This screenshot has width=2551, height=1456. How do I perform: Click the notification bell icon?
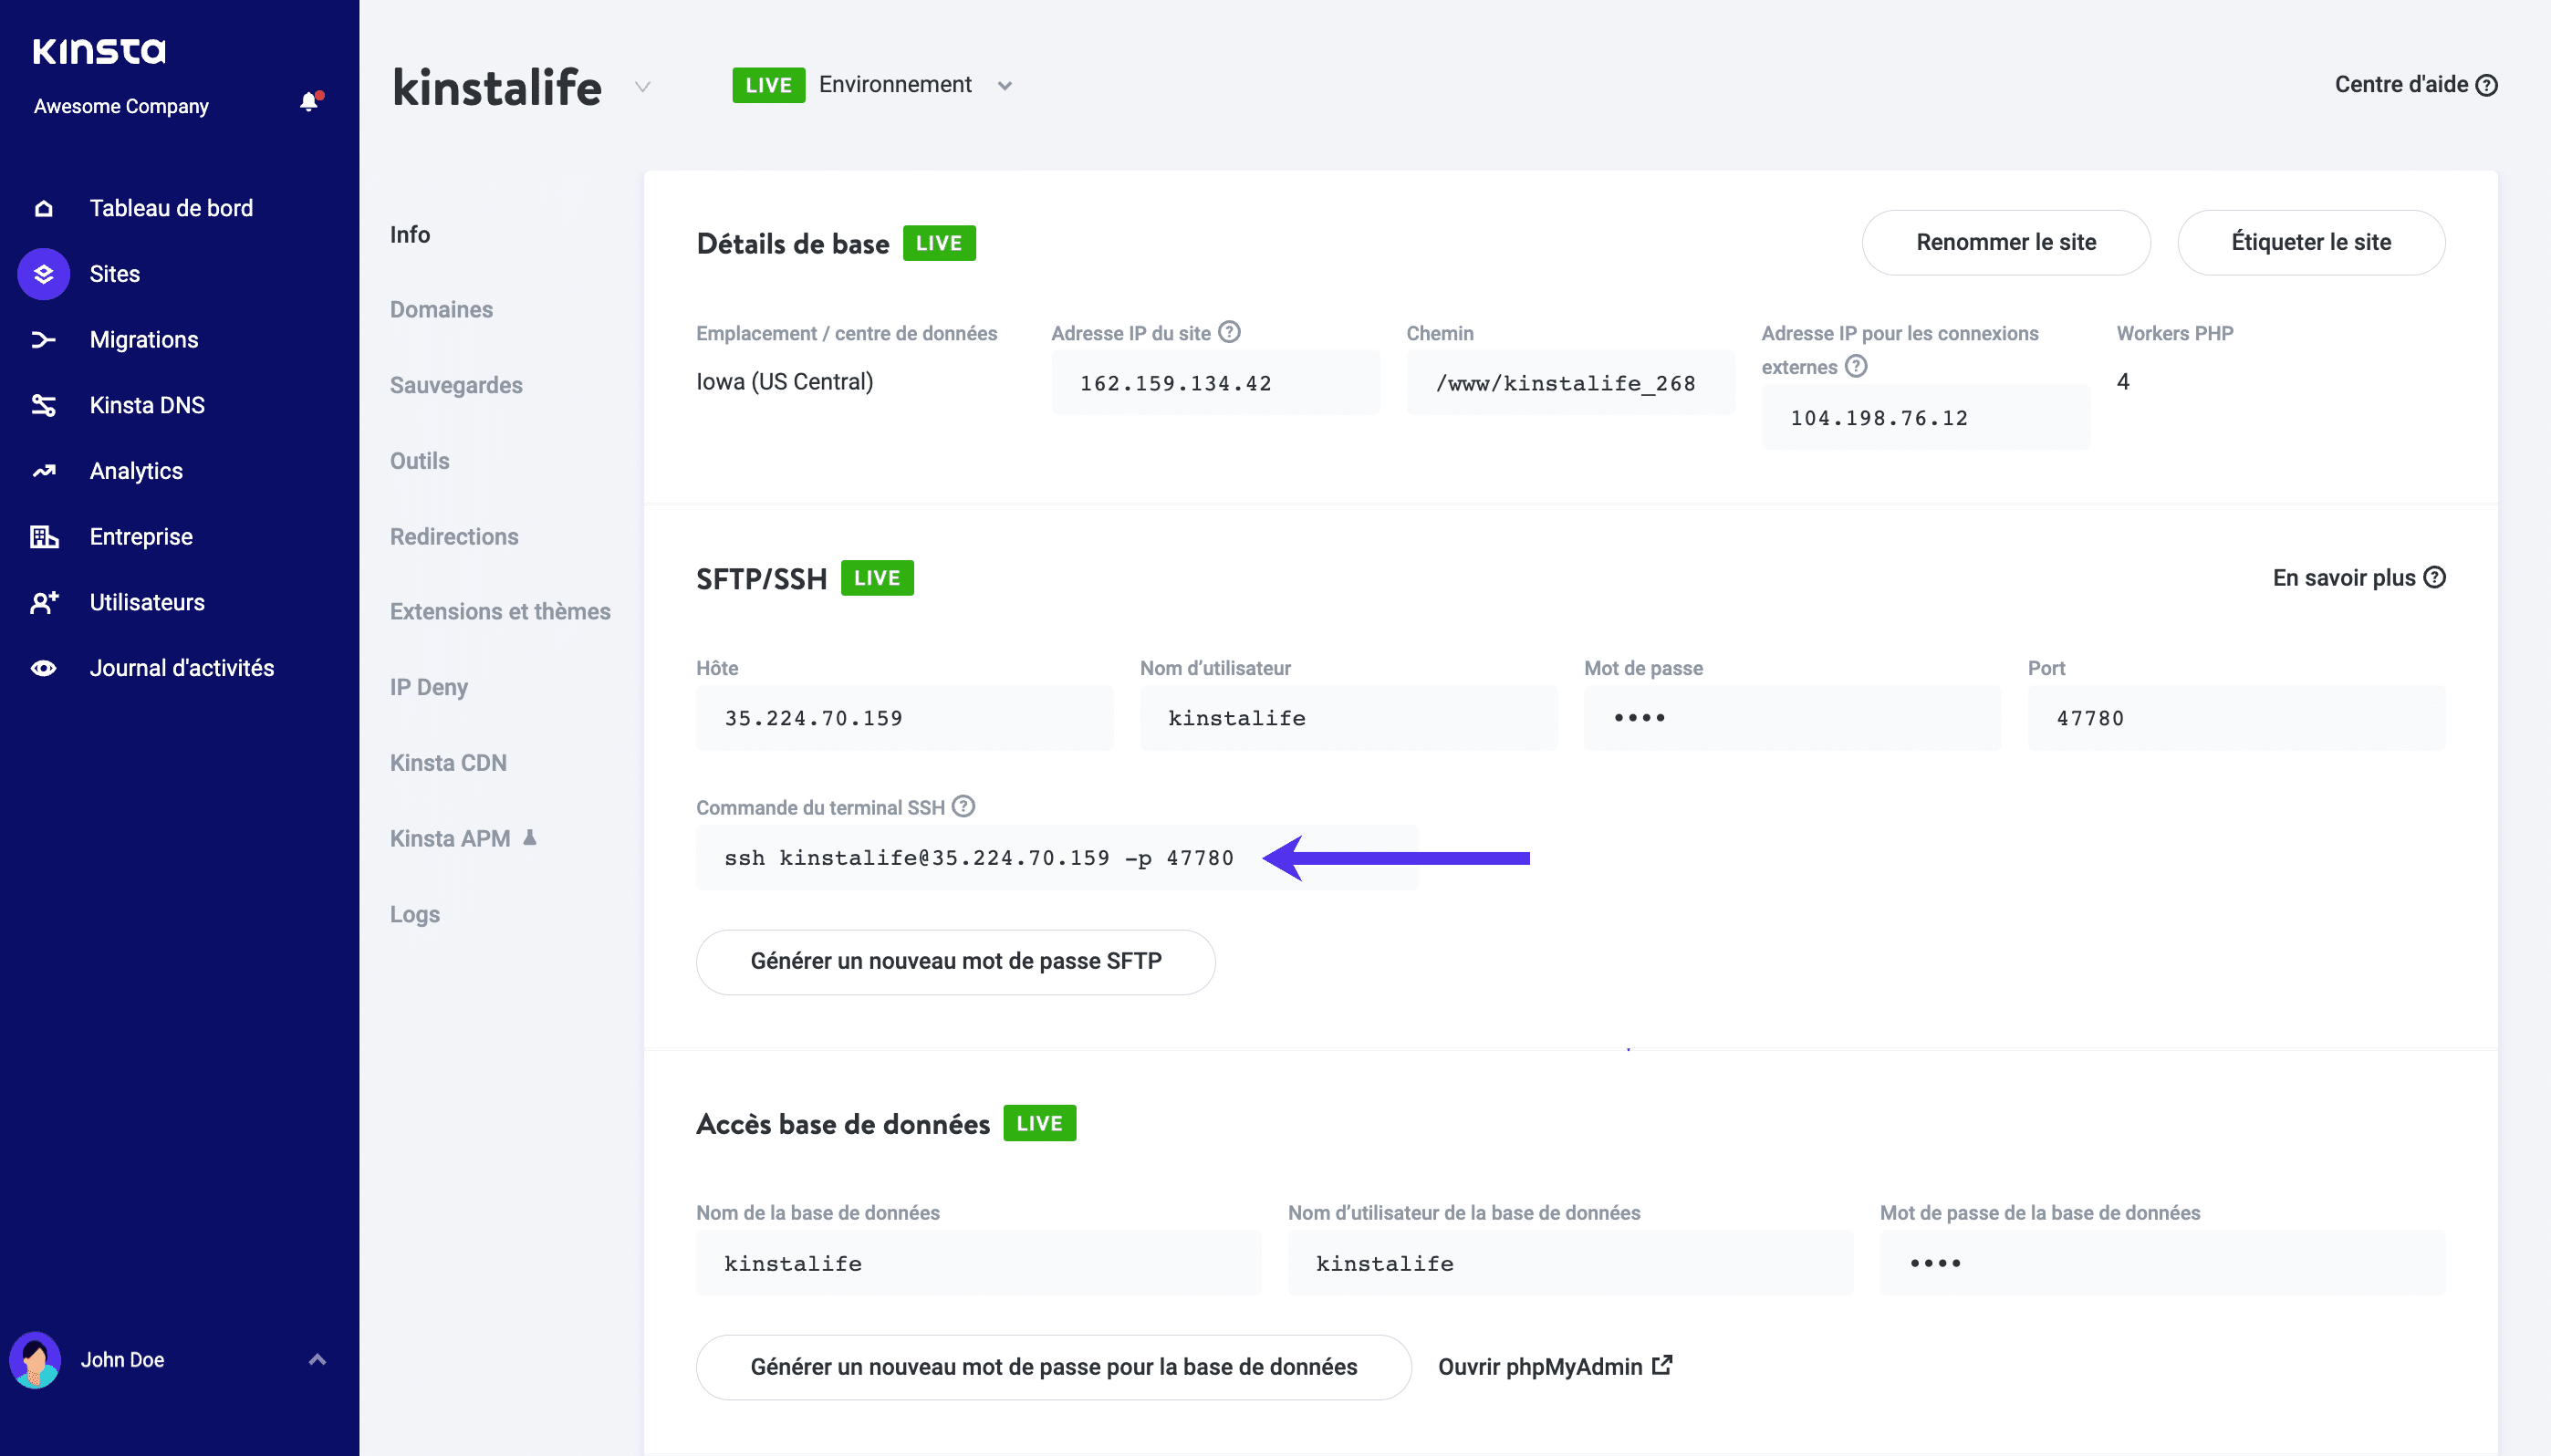pyautogui.click(x=310, y=103)
